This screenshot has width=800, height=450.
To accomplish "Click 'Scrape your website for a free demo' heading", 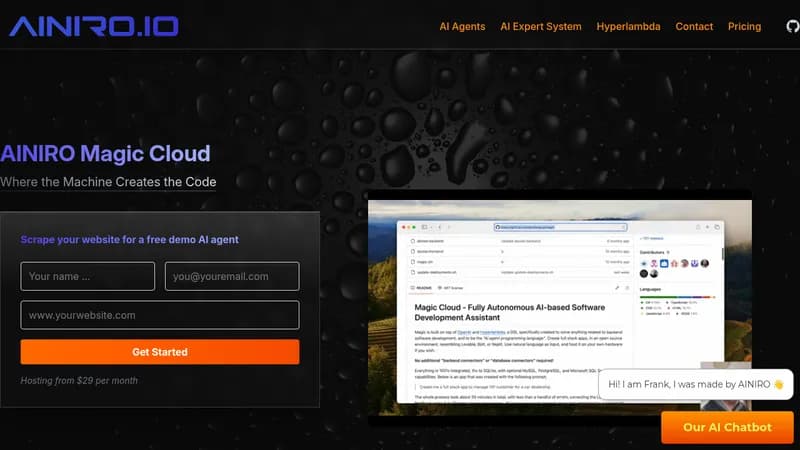I will [130, 239].
